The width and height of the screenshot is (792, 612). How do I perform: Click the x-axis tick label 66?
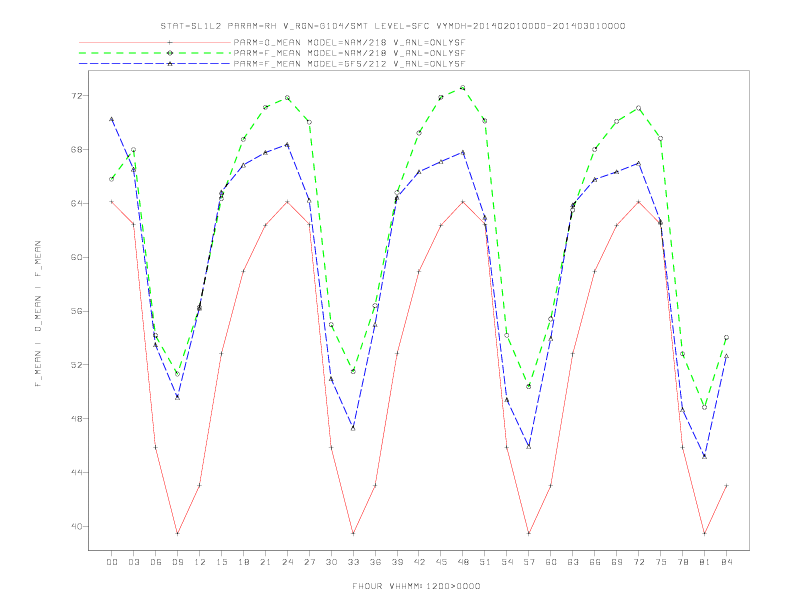click(x=595, y=562)
